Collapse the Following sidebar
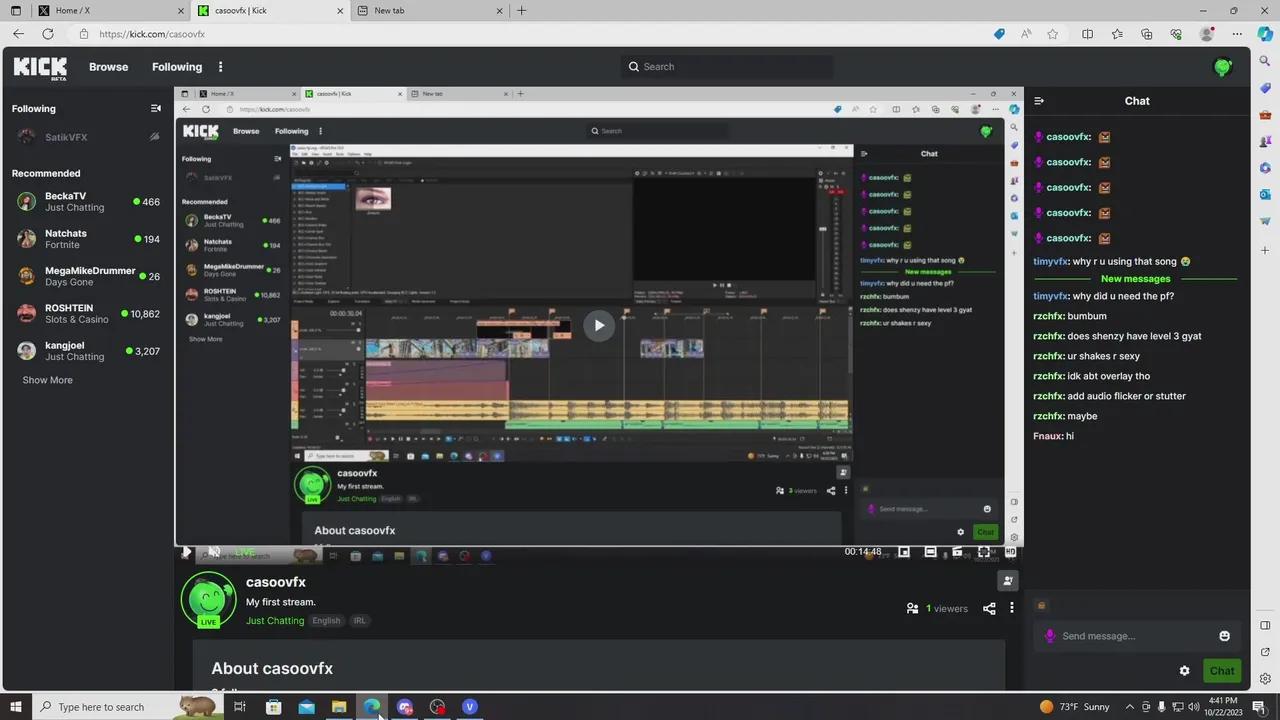Viewport: 1280px width, 720px height. coord(155,108)
